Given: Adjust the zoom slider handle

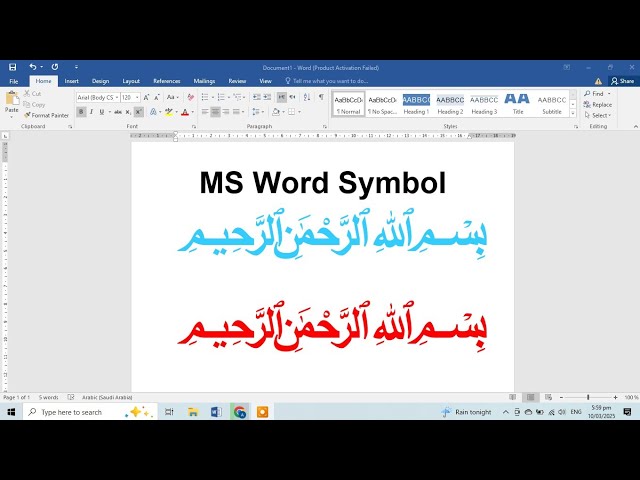Looking at the screenshot, I should pos(588,397).
